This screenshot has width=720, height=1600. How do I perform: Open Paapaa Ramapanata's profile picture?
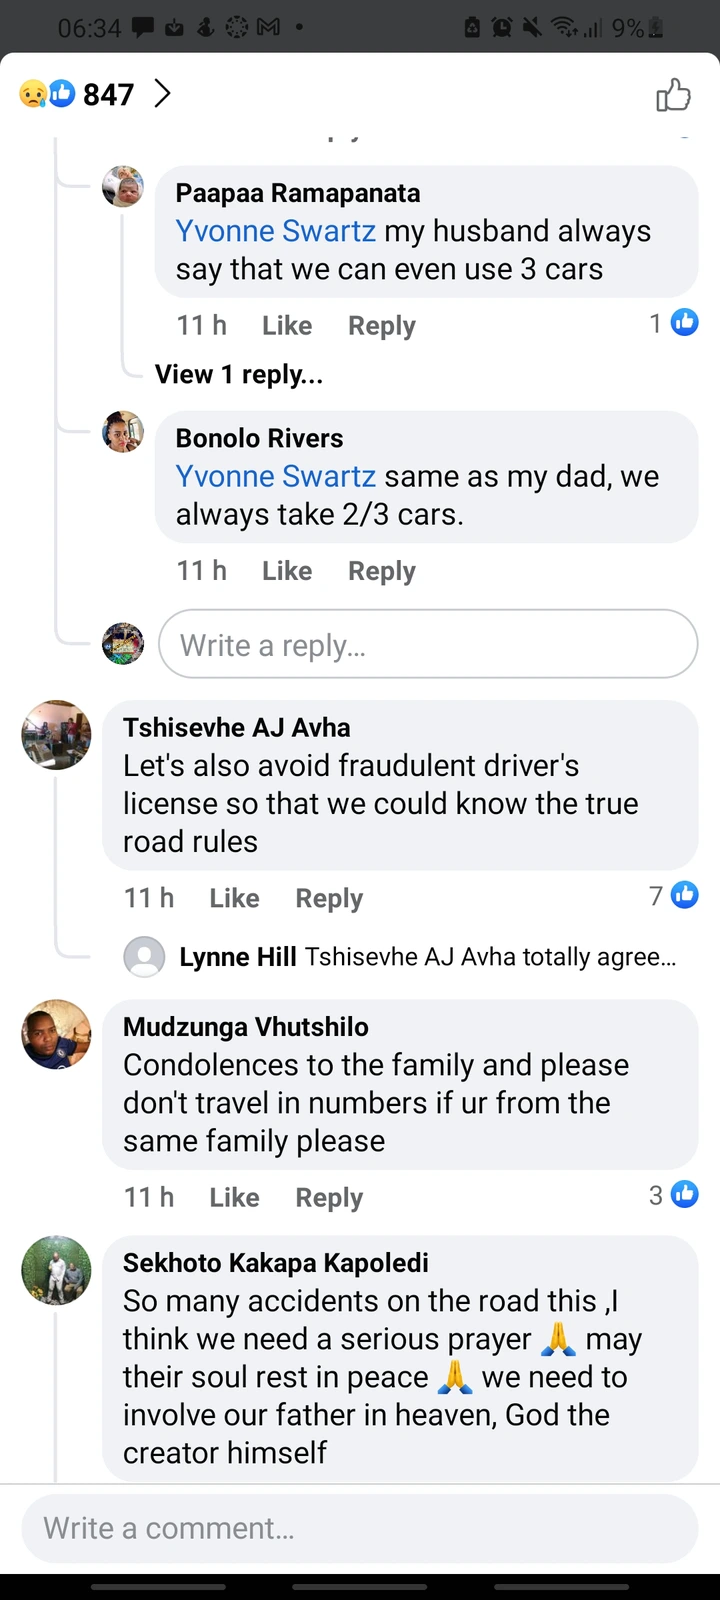point(123,187)
